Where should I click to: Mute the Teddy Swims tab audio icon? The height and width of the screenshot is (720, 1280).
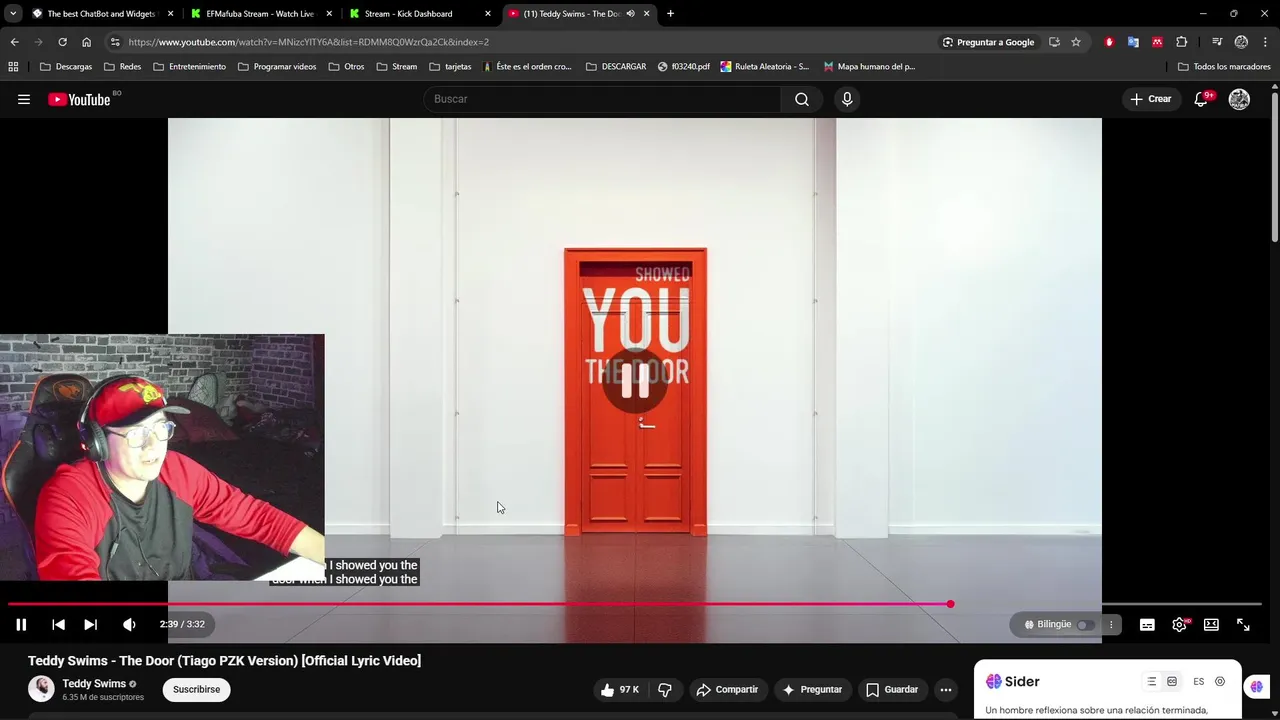(630, 14)
